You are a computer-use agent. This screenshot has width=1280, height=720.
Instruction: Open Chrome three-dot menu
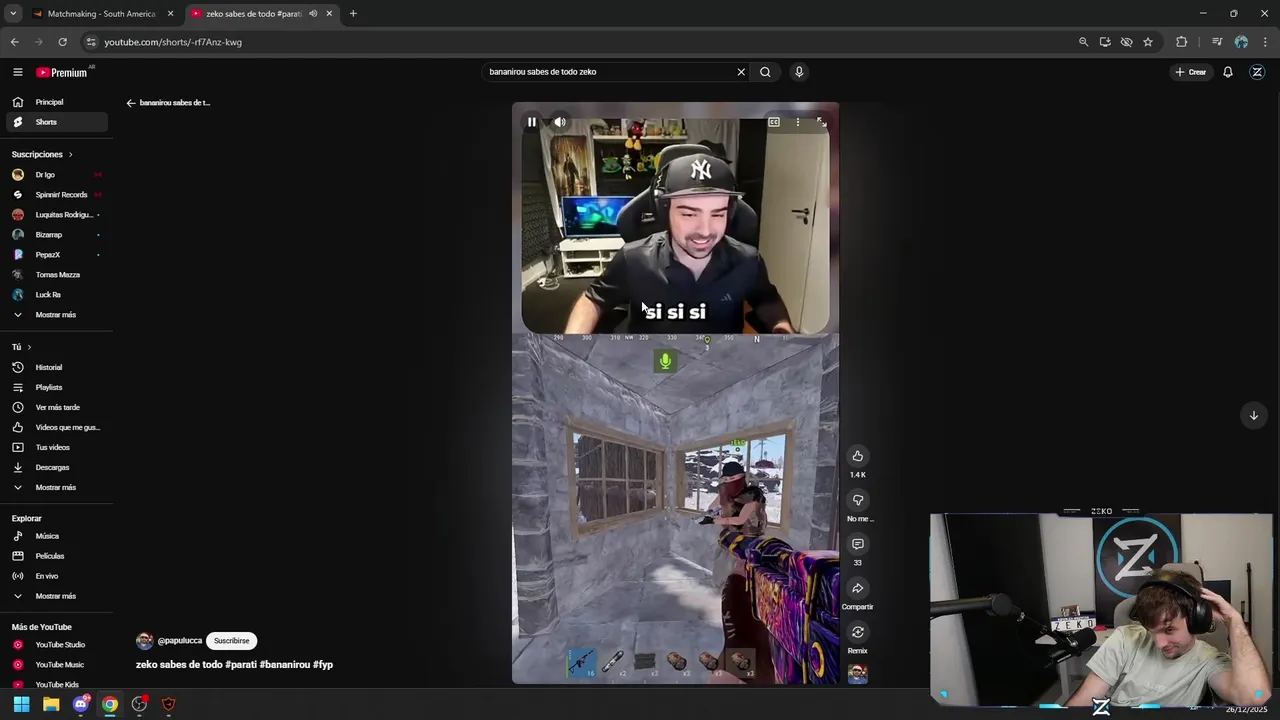1266,42
